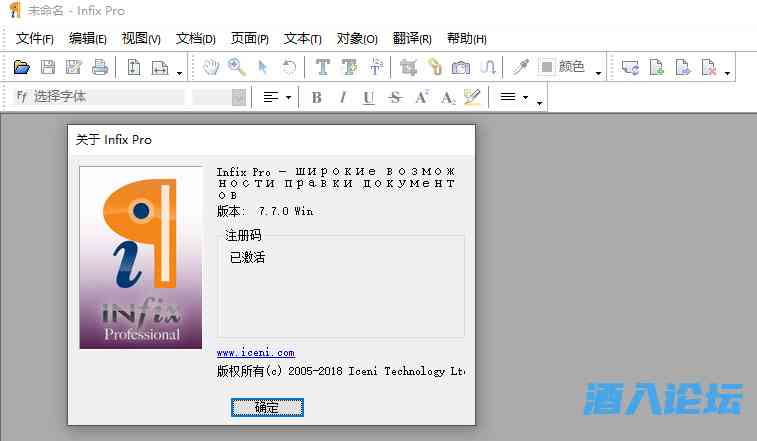Select the Zoom magnifier tool
757x441 pixels.
pos(237,67)
